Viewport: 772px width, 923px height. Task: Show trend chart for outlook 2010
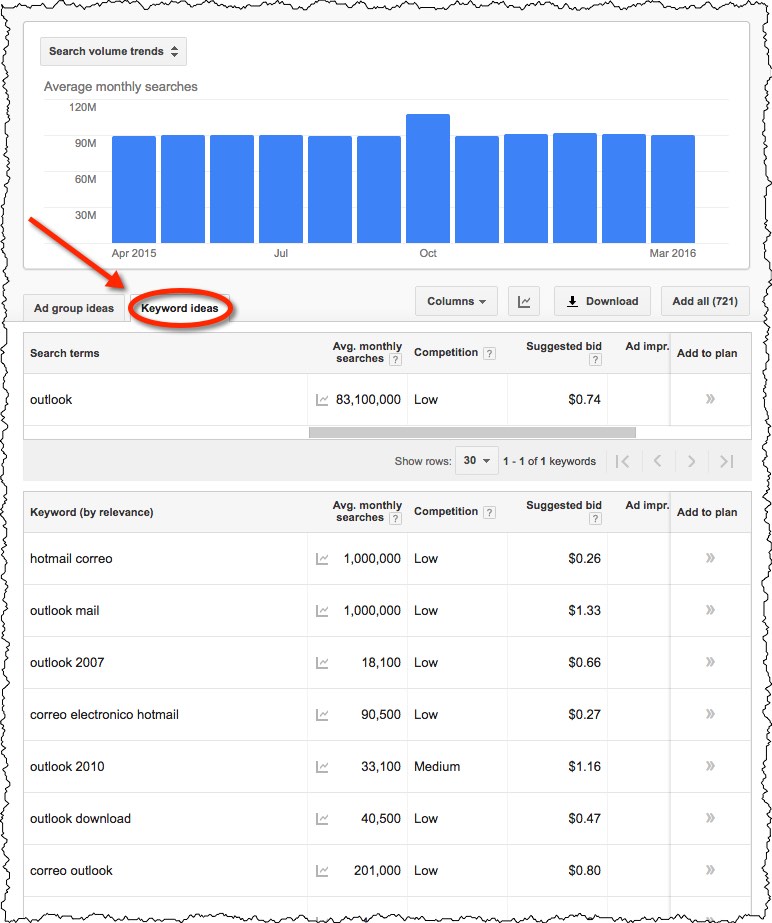pos(322,766)
